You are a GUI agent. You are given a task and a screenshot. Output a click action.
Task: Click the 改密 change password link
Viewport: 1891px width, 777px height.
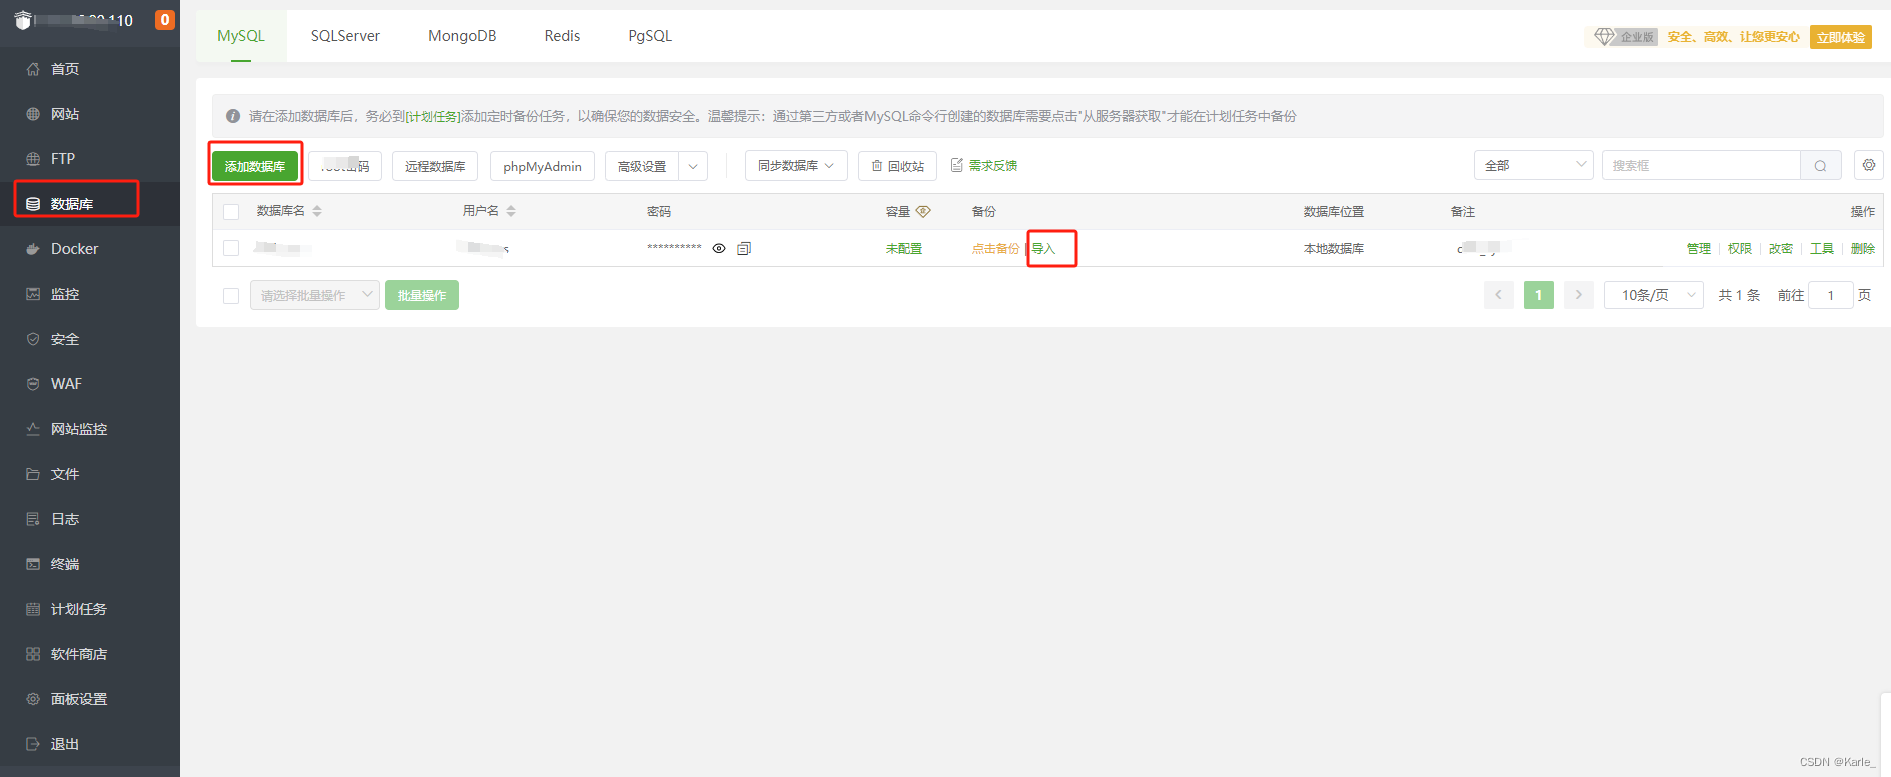1781,248
